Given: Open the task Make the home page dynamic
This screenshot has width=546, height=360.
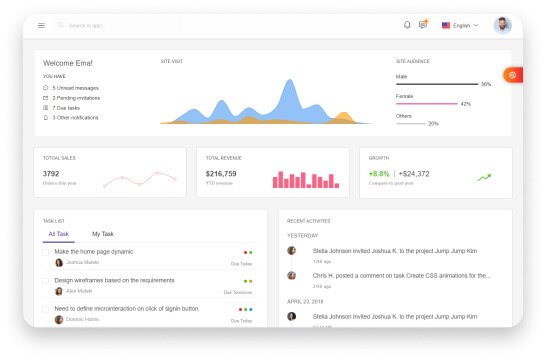Looking at the screenshot, I should pos(94,252).
